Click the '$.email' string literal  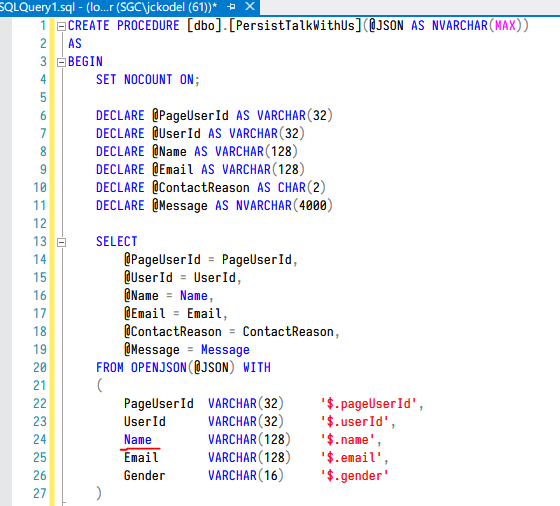point(351,458)
